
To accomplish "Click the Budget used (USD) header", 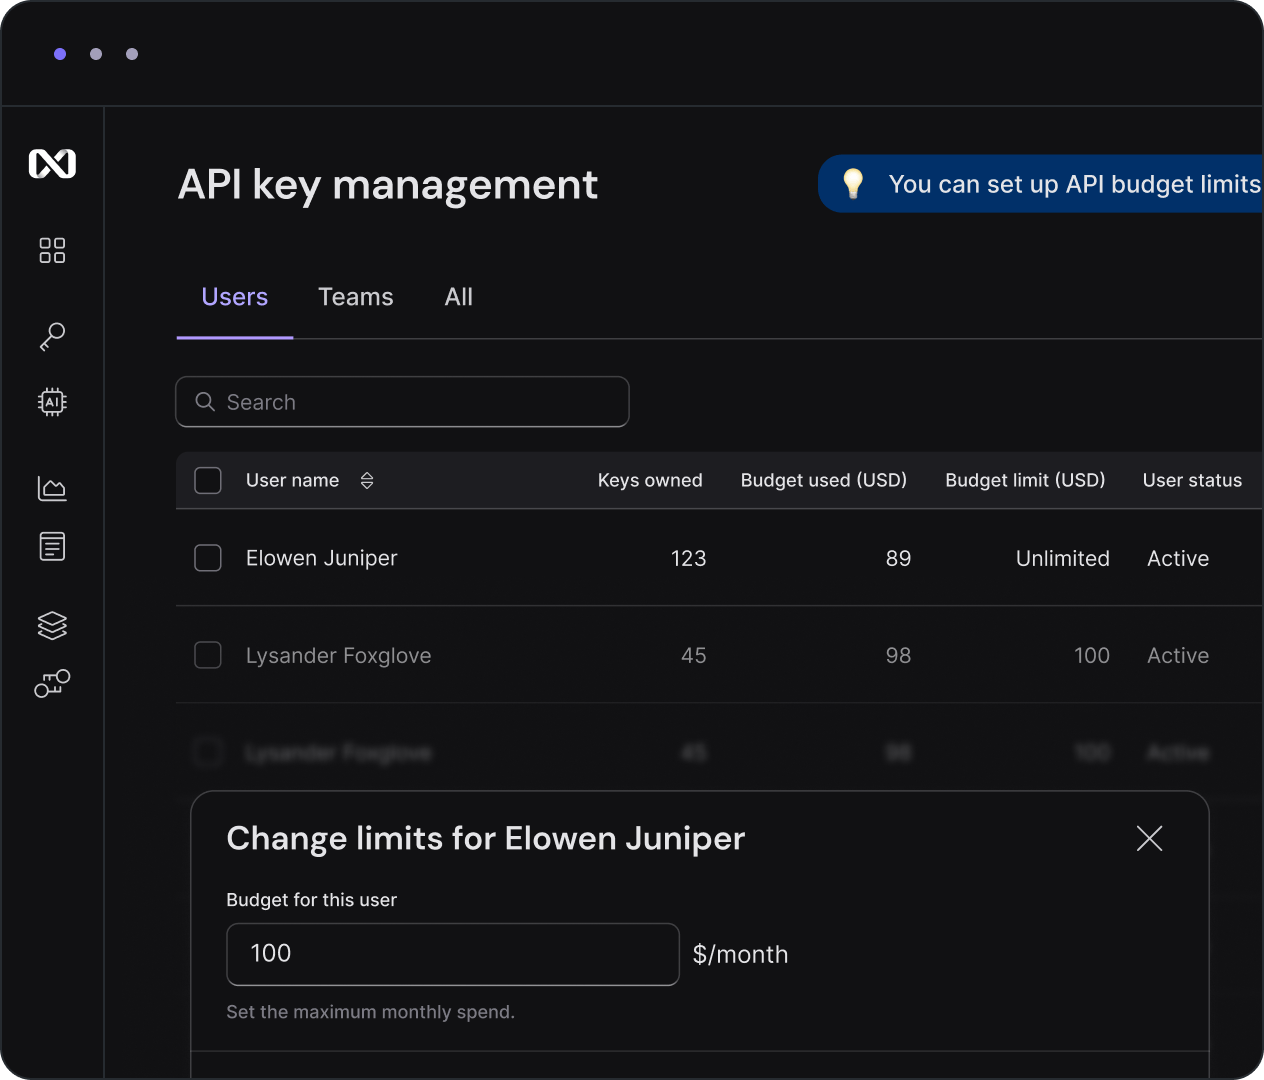I will point(824,480).
